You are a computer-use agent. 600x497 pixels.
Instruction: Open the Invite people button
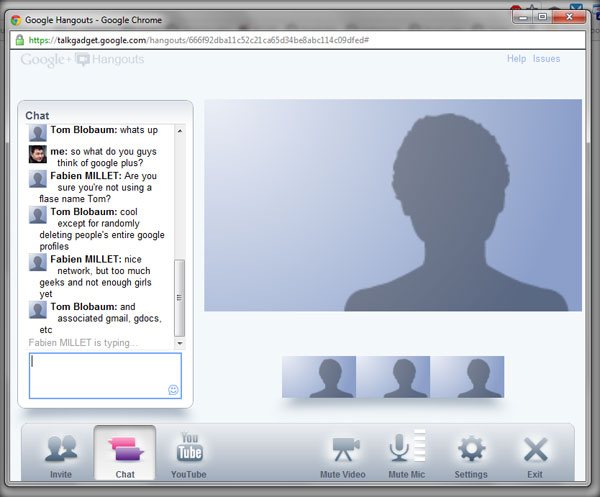coord(61,455)
